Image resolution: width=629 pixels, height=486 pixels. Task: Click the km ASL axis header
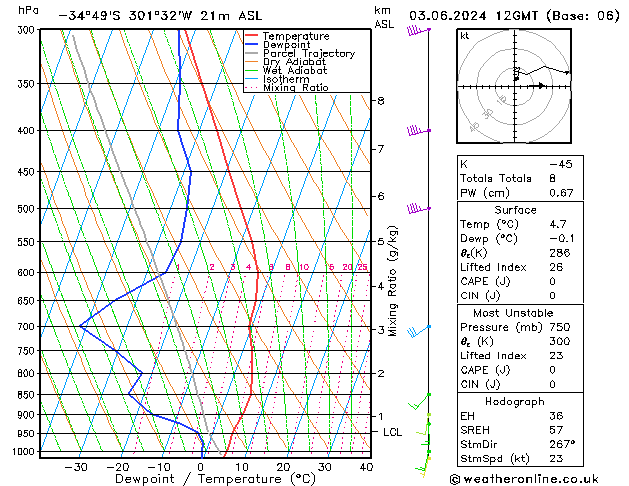(384, 17)
